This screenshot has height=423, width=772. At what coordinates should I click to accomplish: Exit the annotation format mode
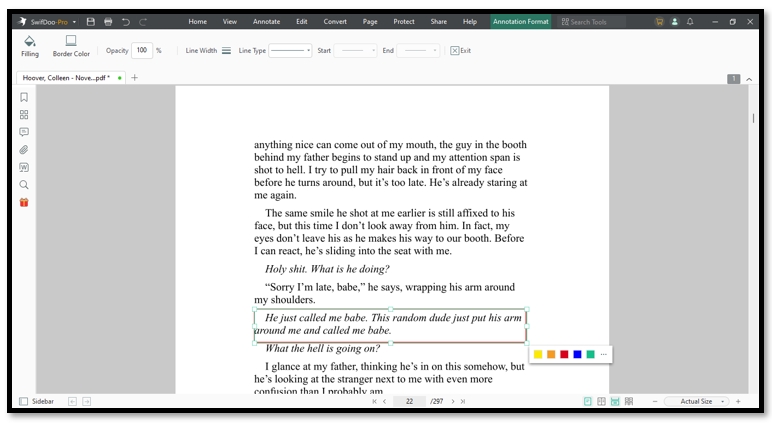tap(460, 50)
